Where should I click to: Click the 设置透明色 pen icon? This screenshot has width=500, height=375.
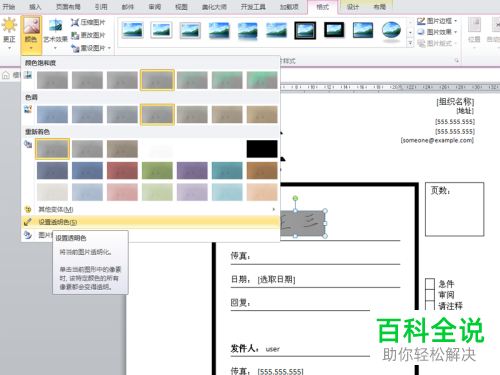click(28, 222)
